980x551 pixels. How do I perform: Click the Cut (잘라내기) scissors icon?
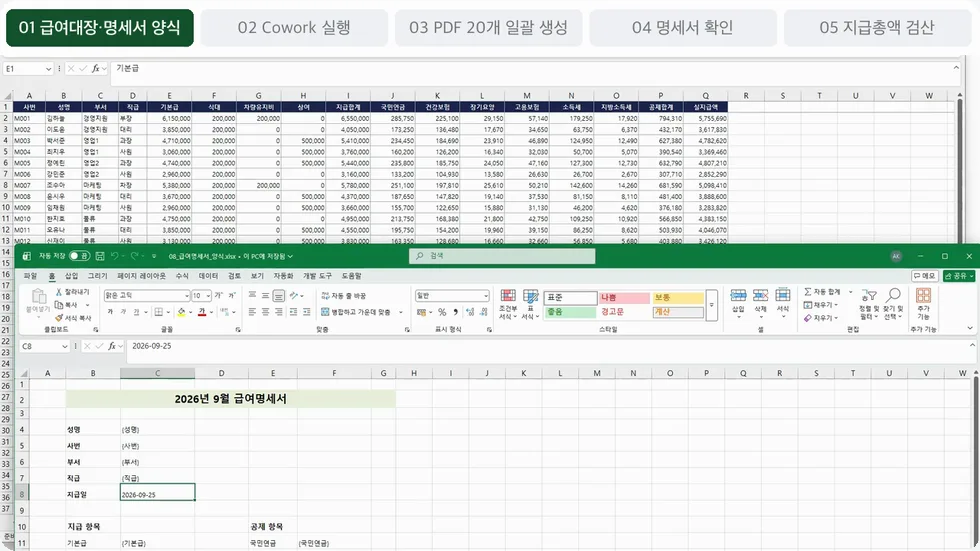(59, 292)
